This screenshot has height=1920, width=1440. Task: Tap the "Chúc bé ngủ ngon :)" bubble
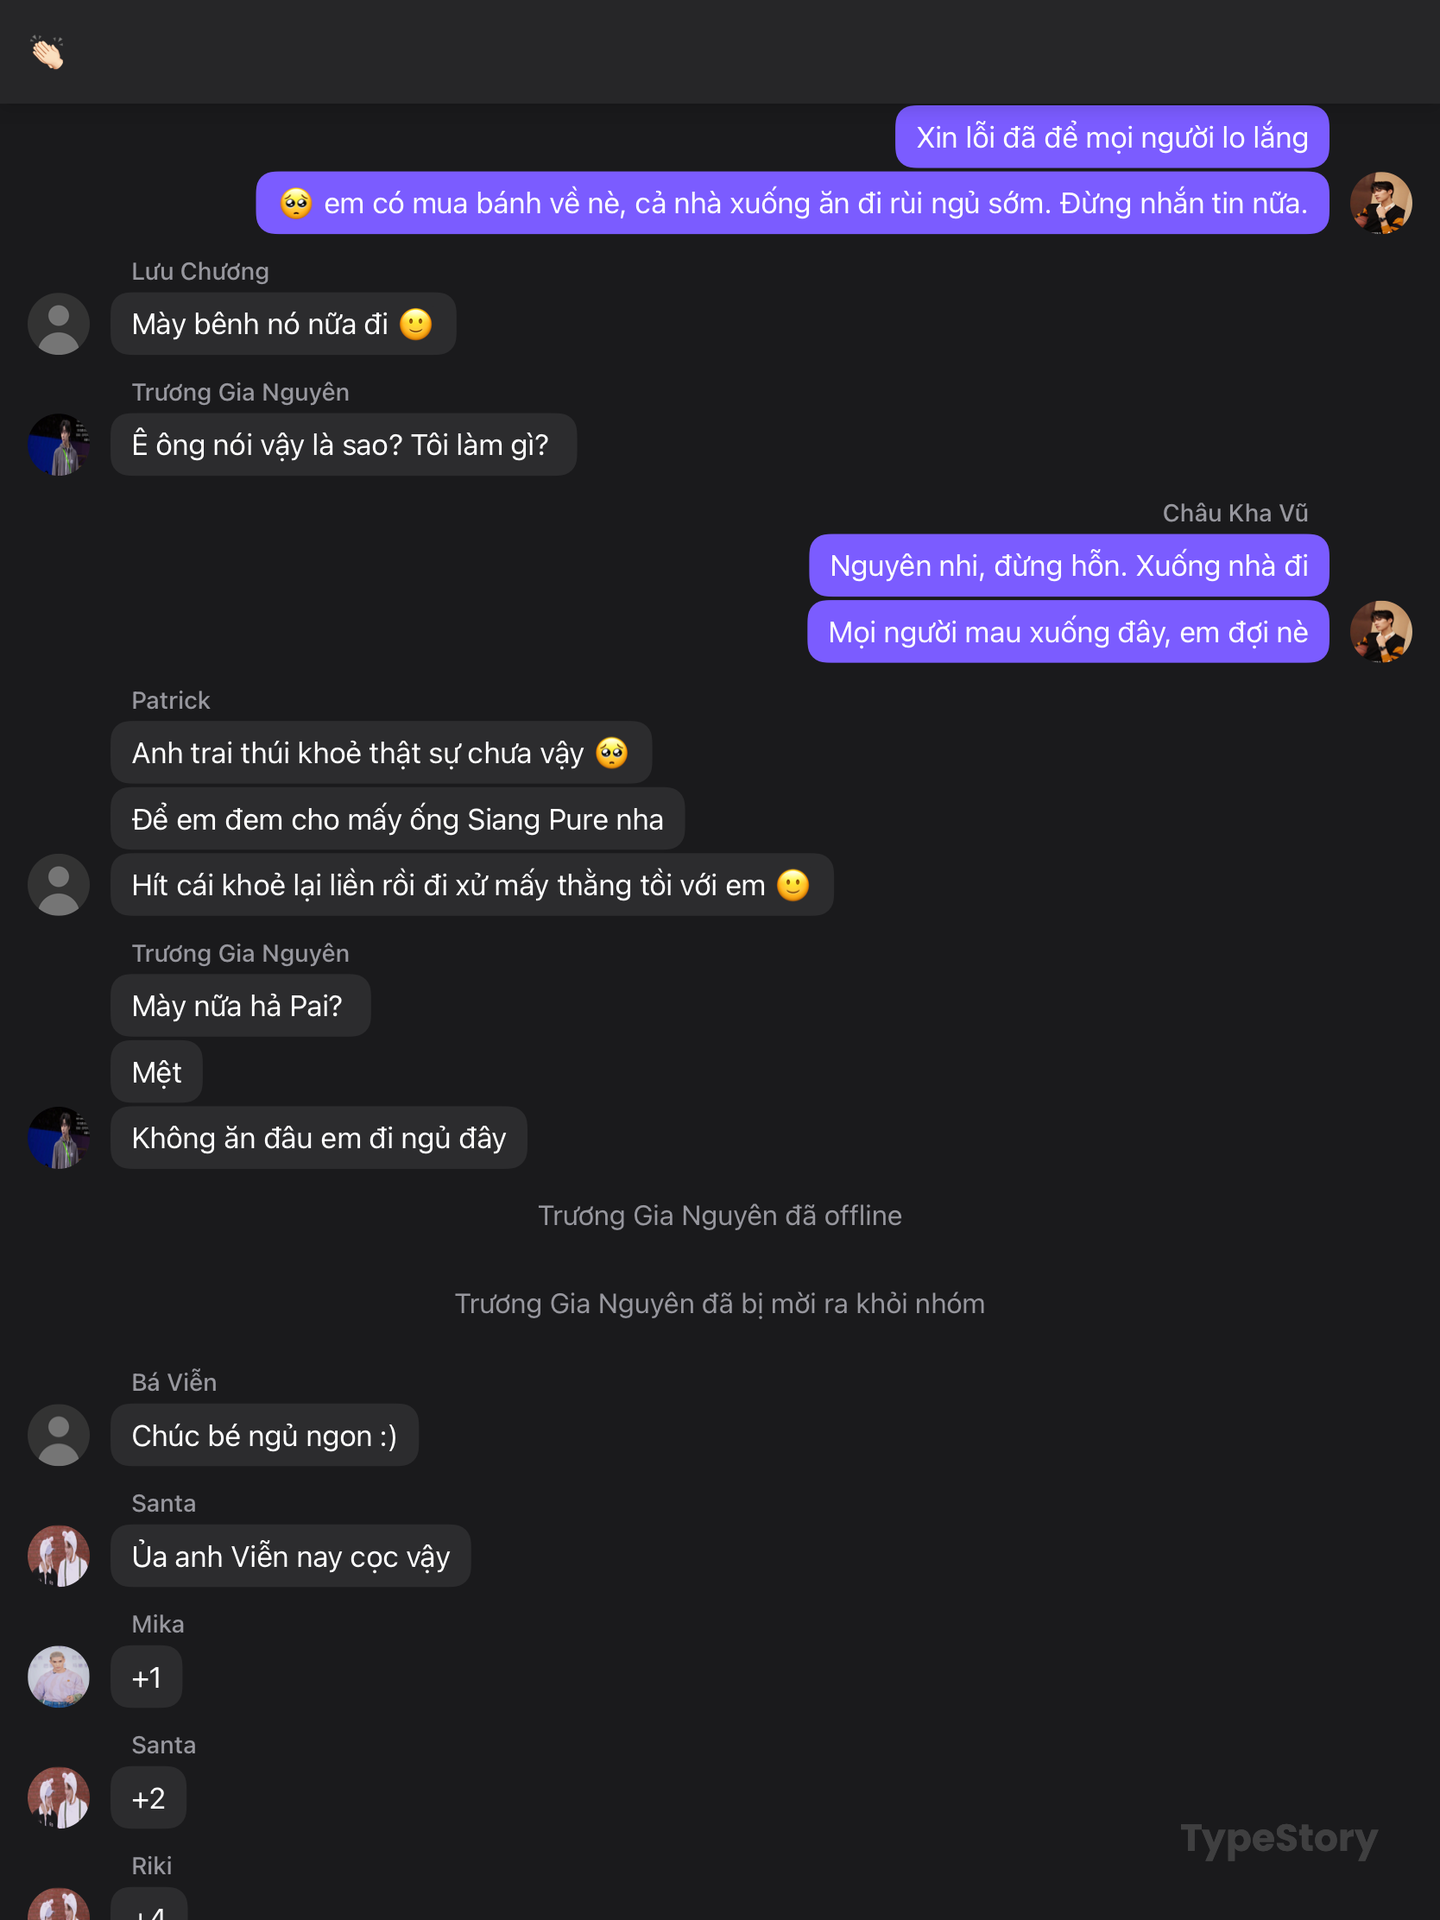[264, 1435]
